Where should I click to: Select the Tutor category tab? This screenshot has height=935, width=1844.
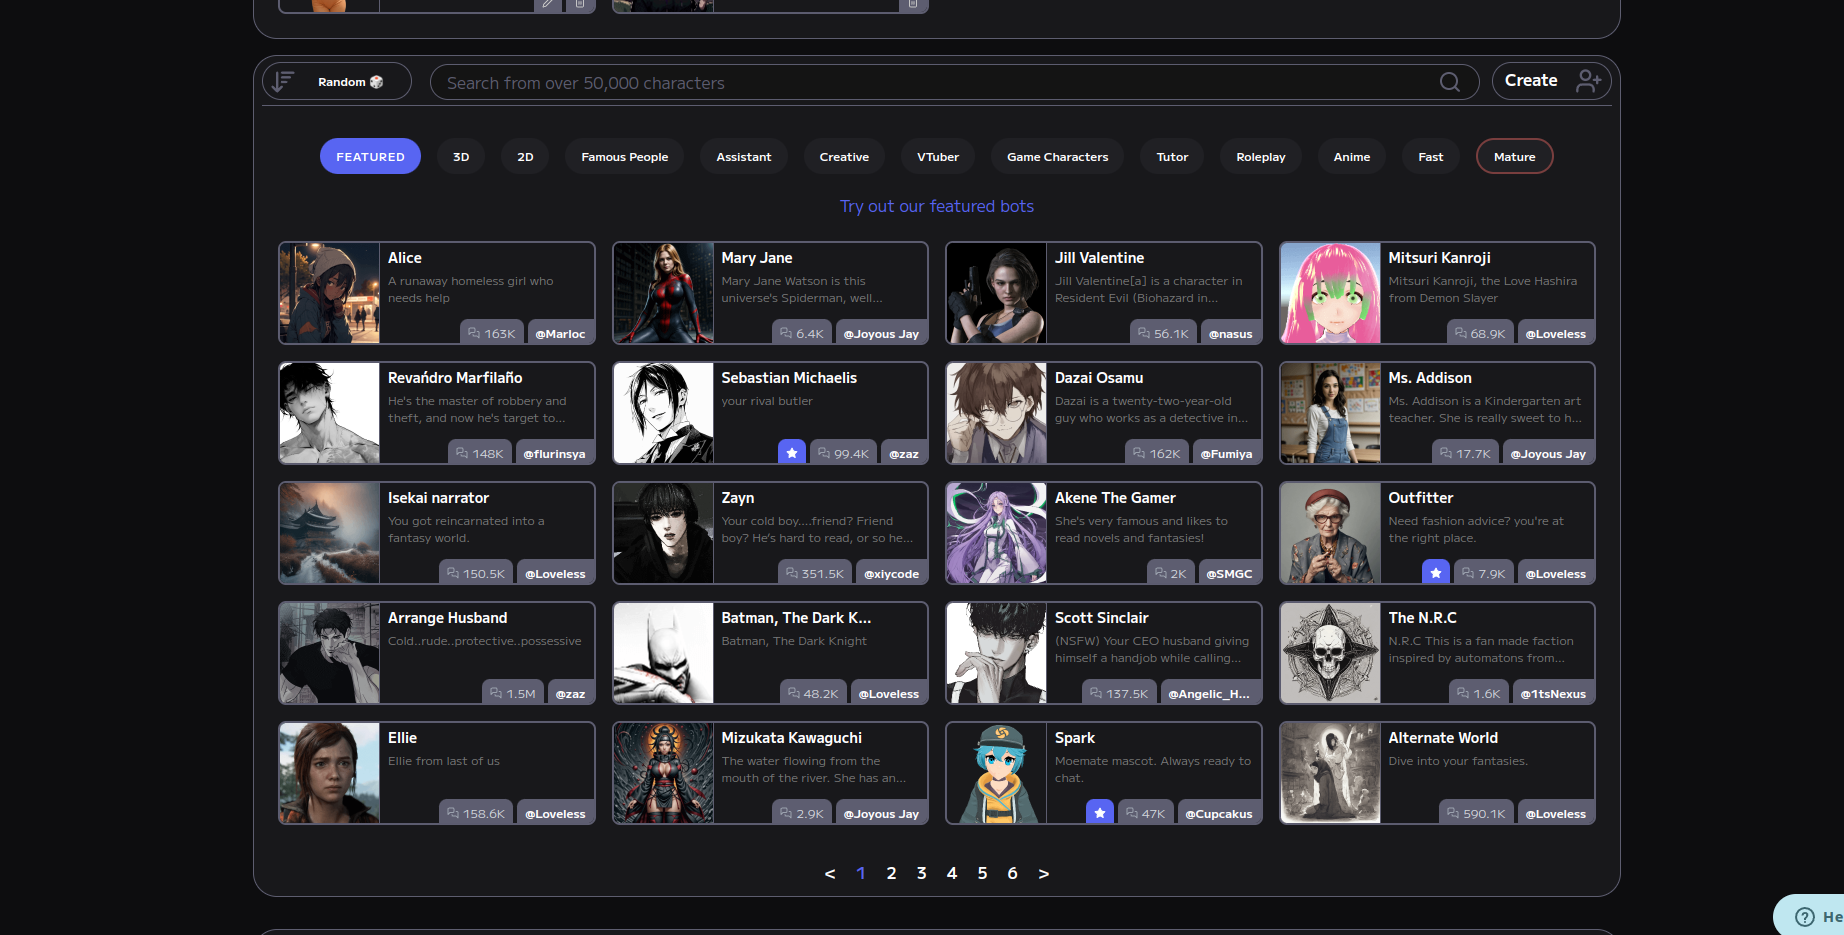[1172, 157]
